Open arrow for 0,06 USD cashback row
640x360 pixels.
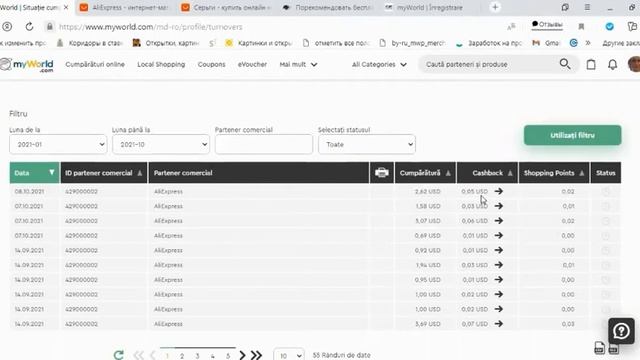(498, 220)
